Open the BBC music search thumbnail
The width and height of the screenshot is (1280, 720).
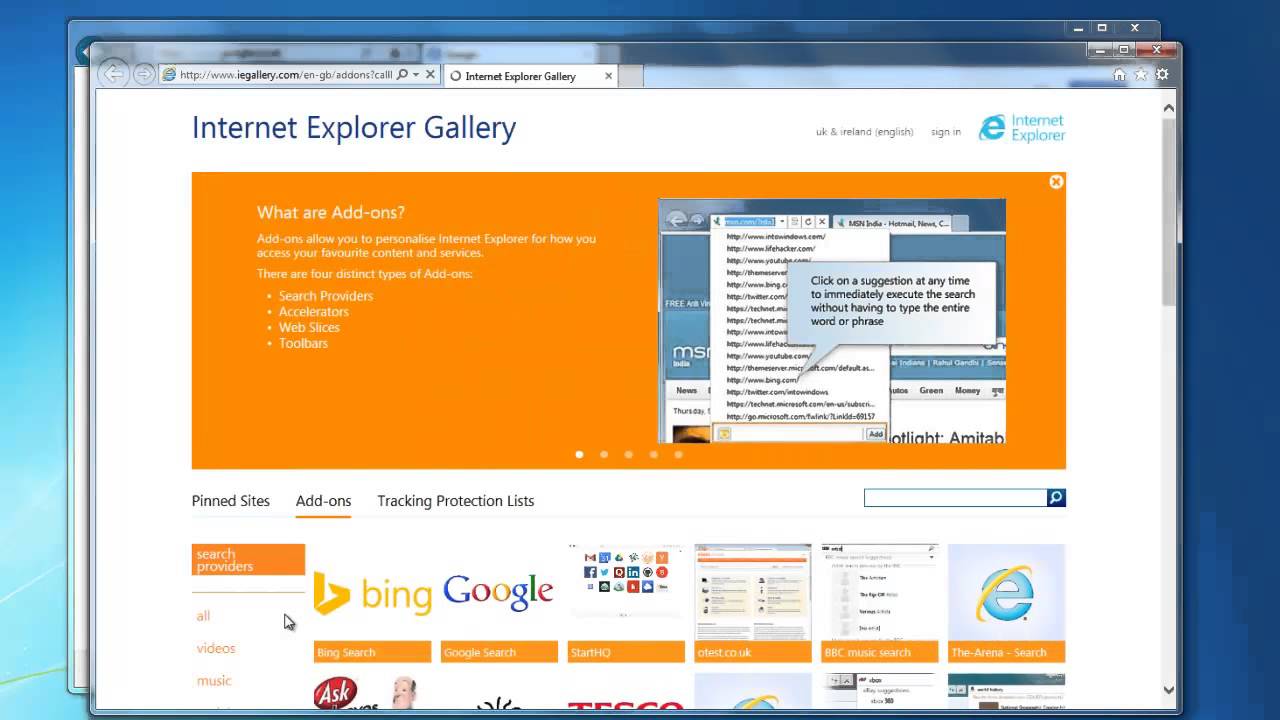(880, 593)
